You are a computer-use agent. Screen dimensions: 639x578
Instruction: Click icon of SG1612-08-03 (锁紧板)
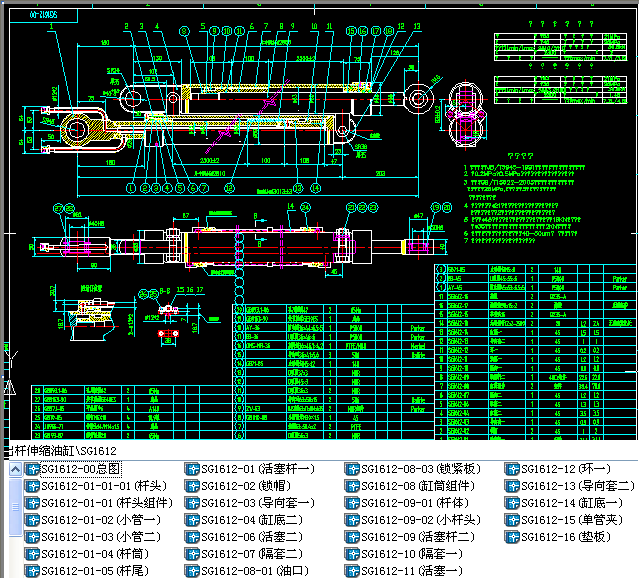[x=352, y=469]
